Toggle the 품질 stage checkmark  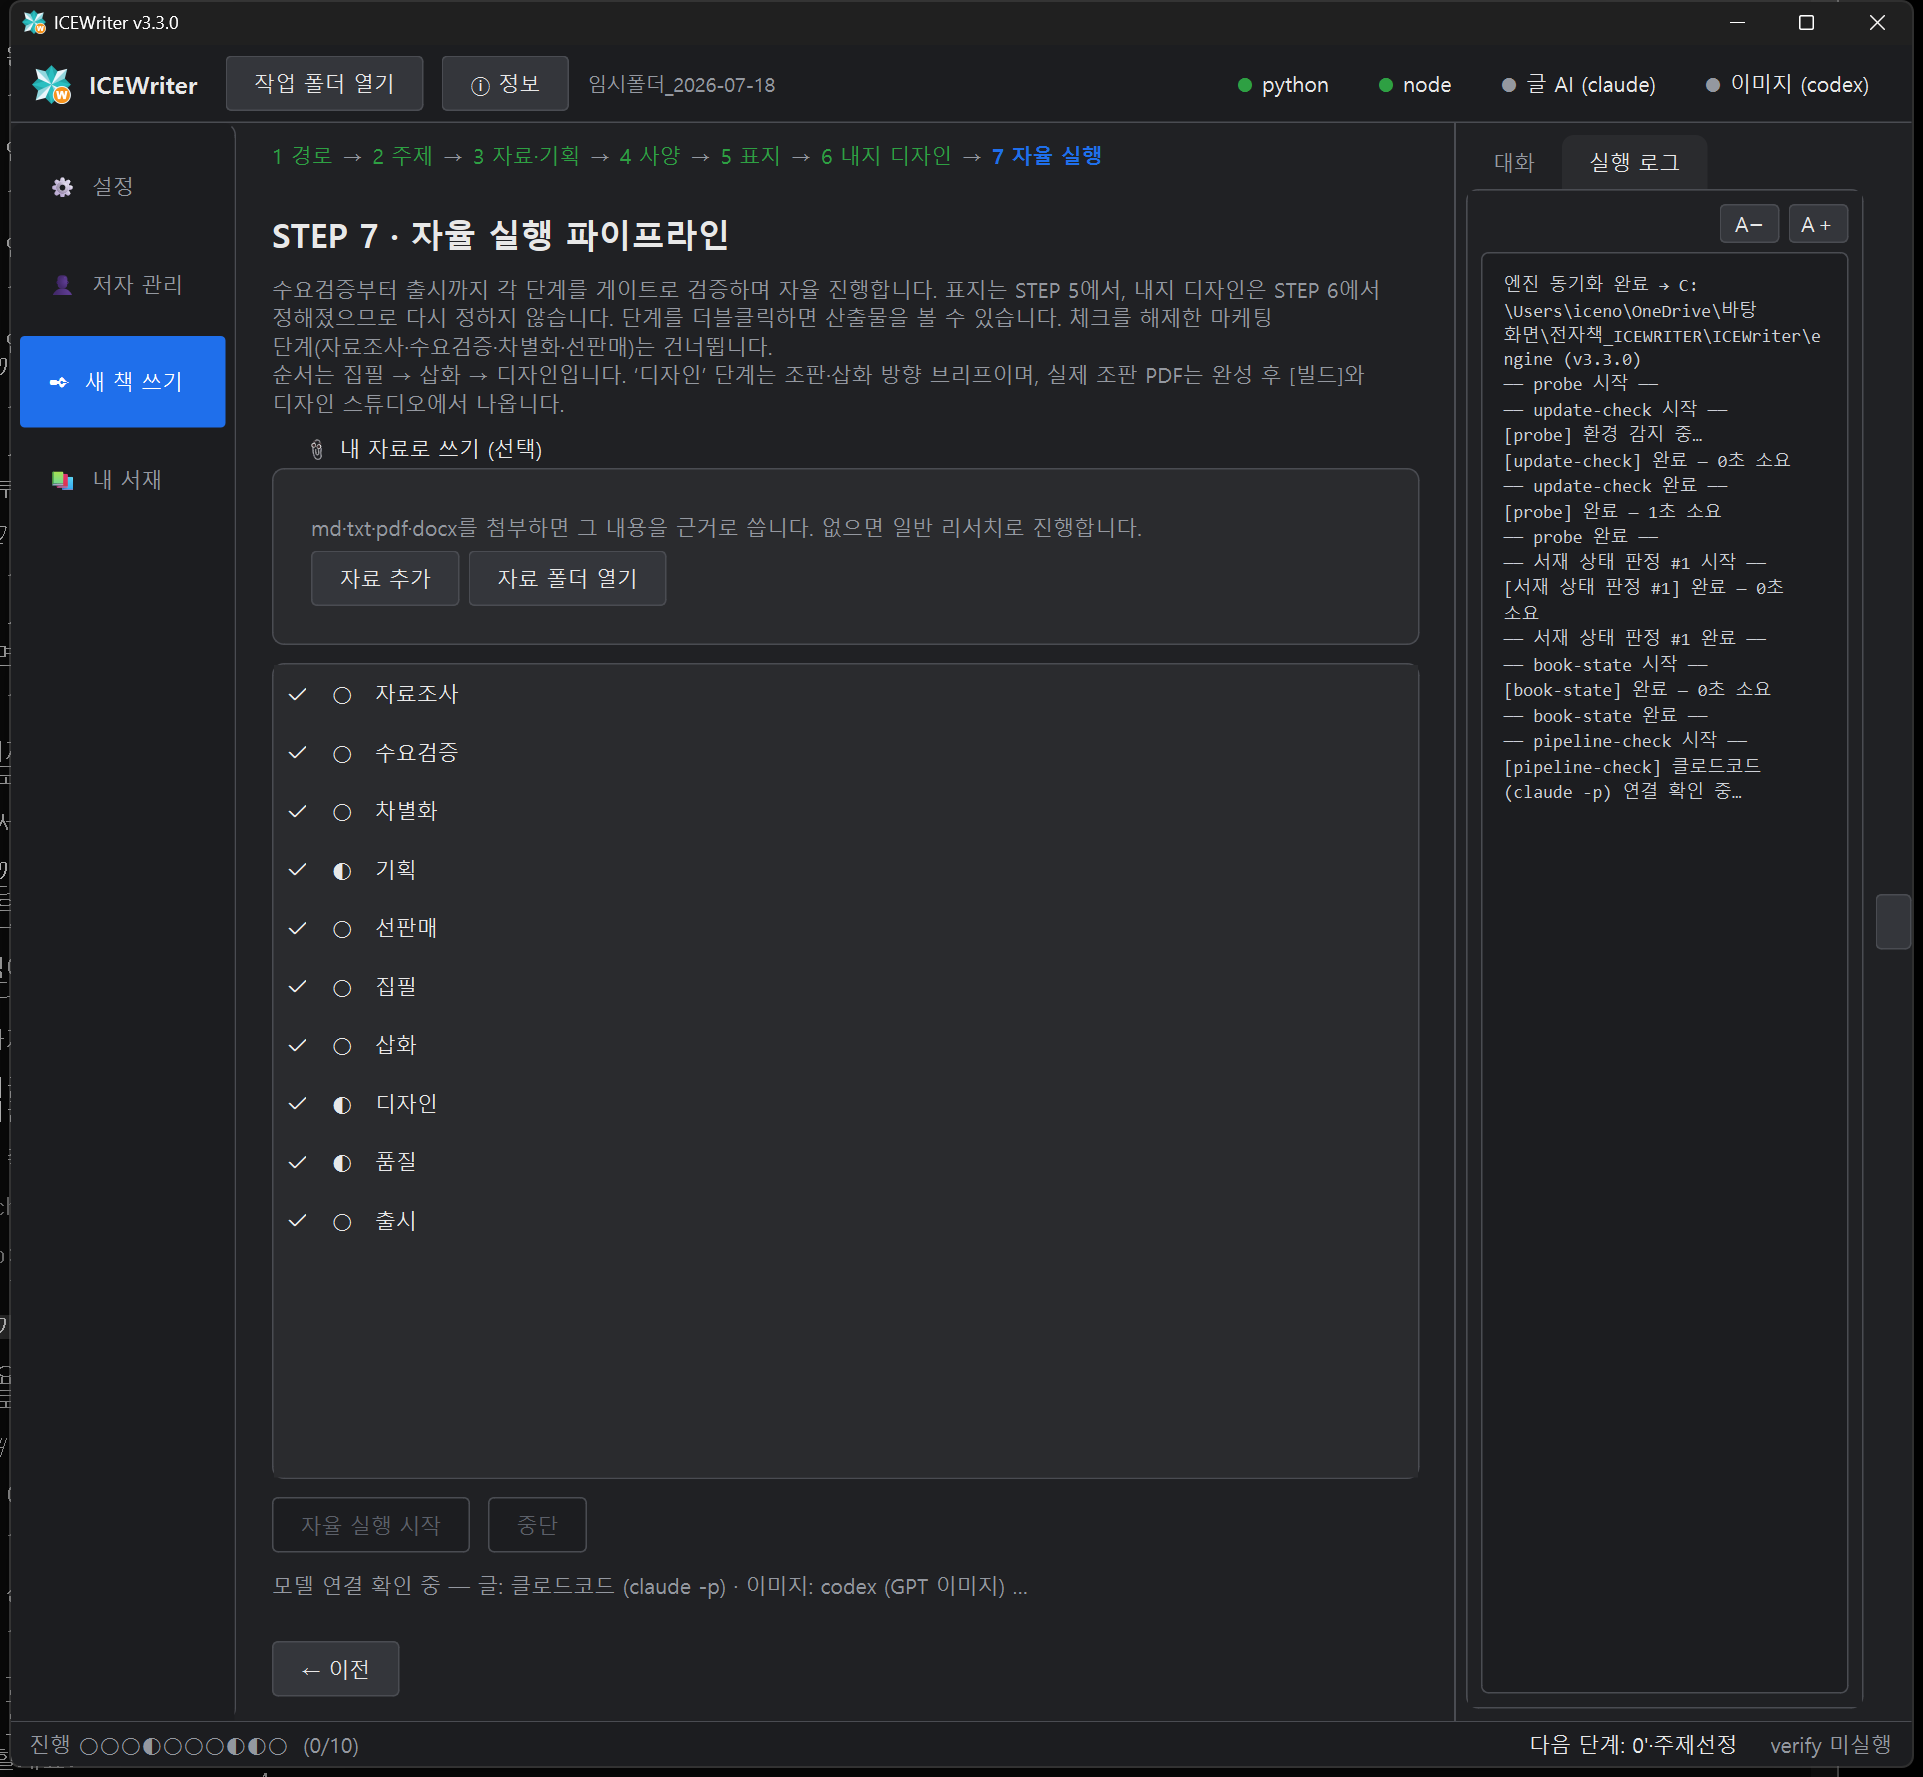[297, 1162]
